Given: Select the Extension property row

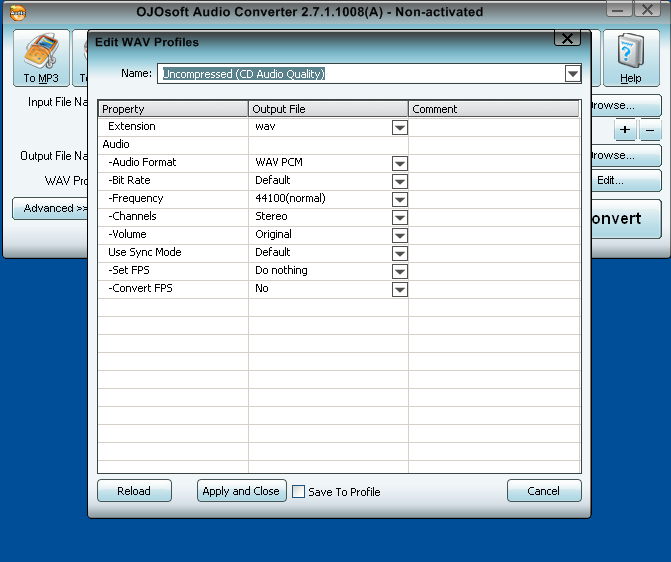Looking at the screenshot, I should 339,127.
